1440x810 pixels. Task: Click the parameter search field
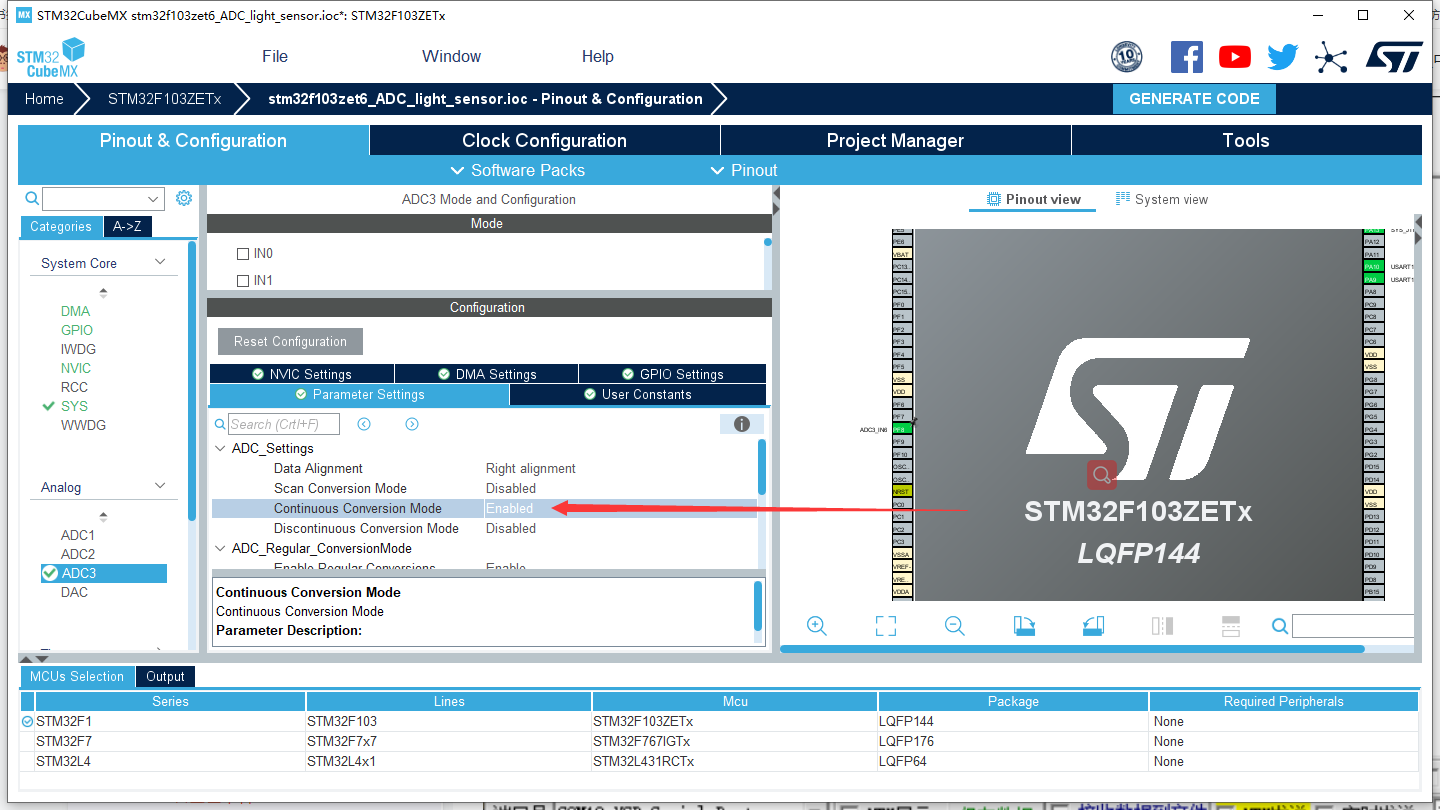(x=284, y=424)
